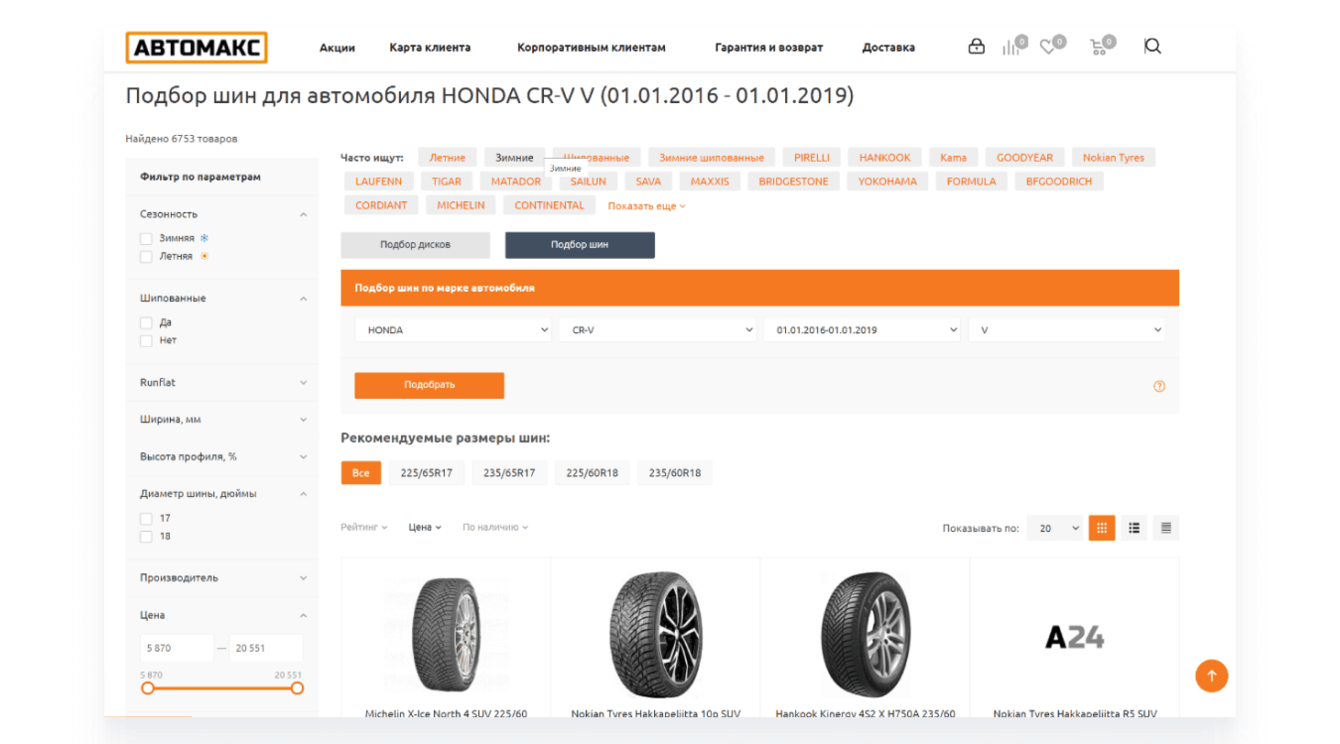The image size is (1340, 744).
Task: Open the V modification dropdown
Action: click(x=1066, y=330)
